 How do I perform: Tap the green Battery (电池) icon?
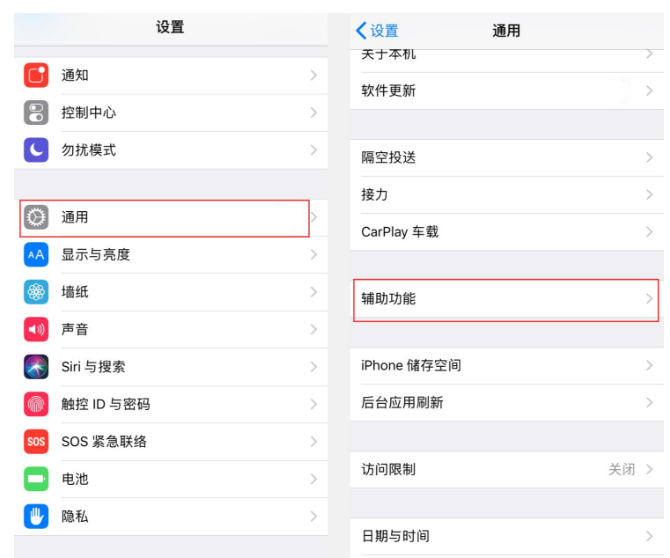click(x=36, y=479)
